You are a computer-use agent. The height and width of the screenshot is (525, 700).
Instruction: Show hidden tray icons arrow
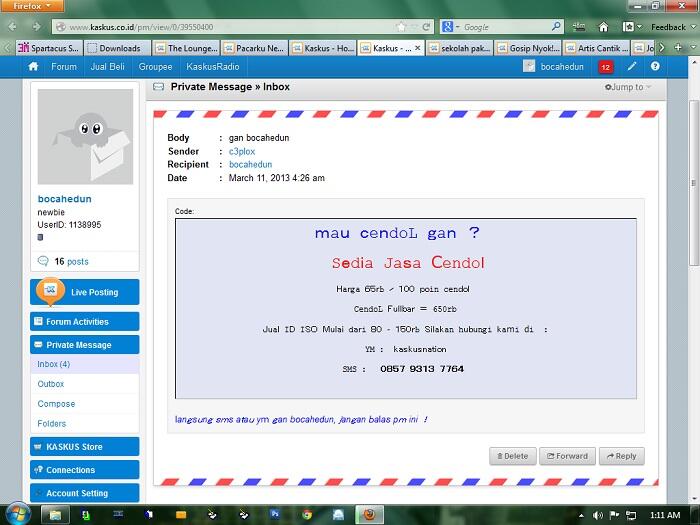click(581, 515)
